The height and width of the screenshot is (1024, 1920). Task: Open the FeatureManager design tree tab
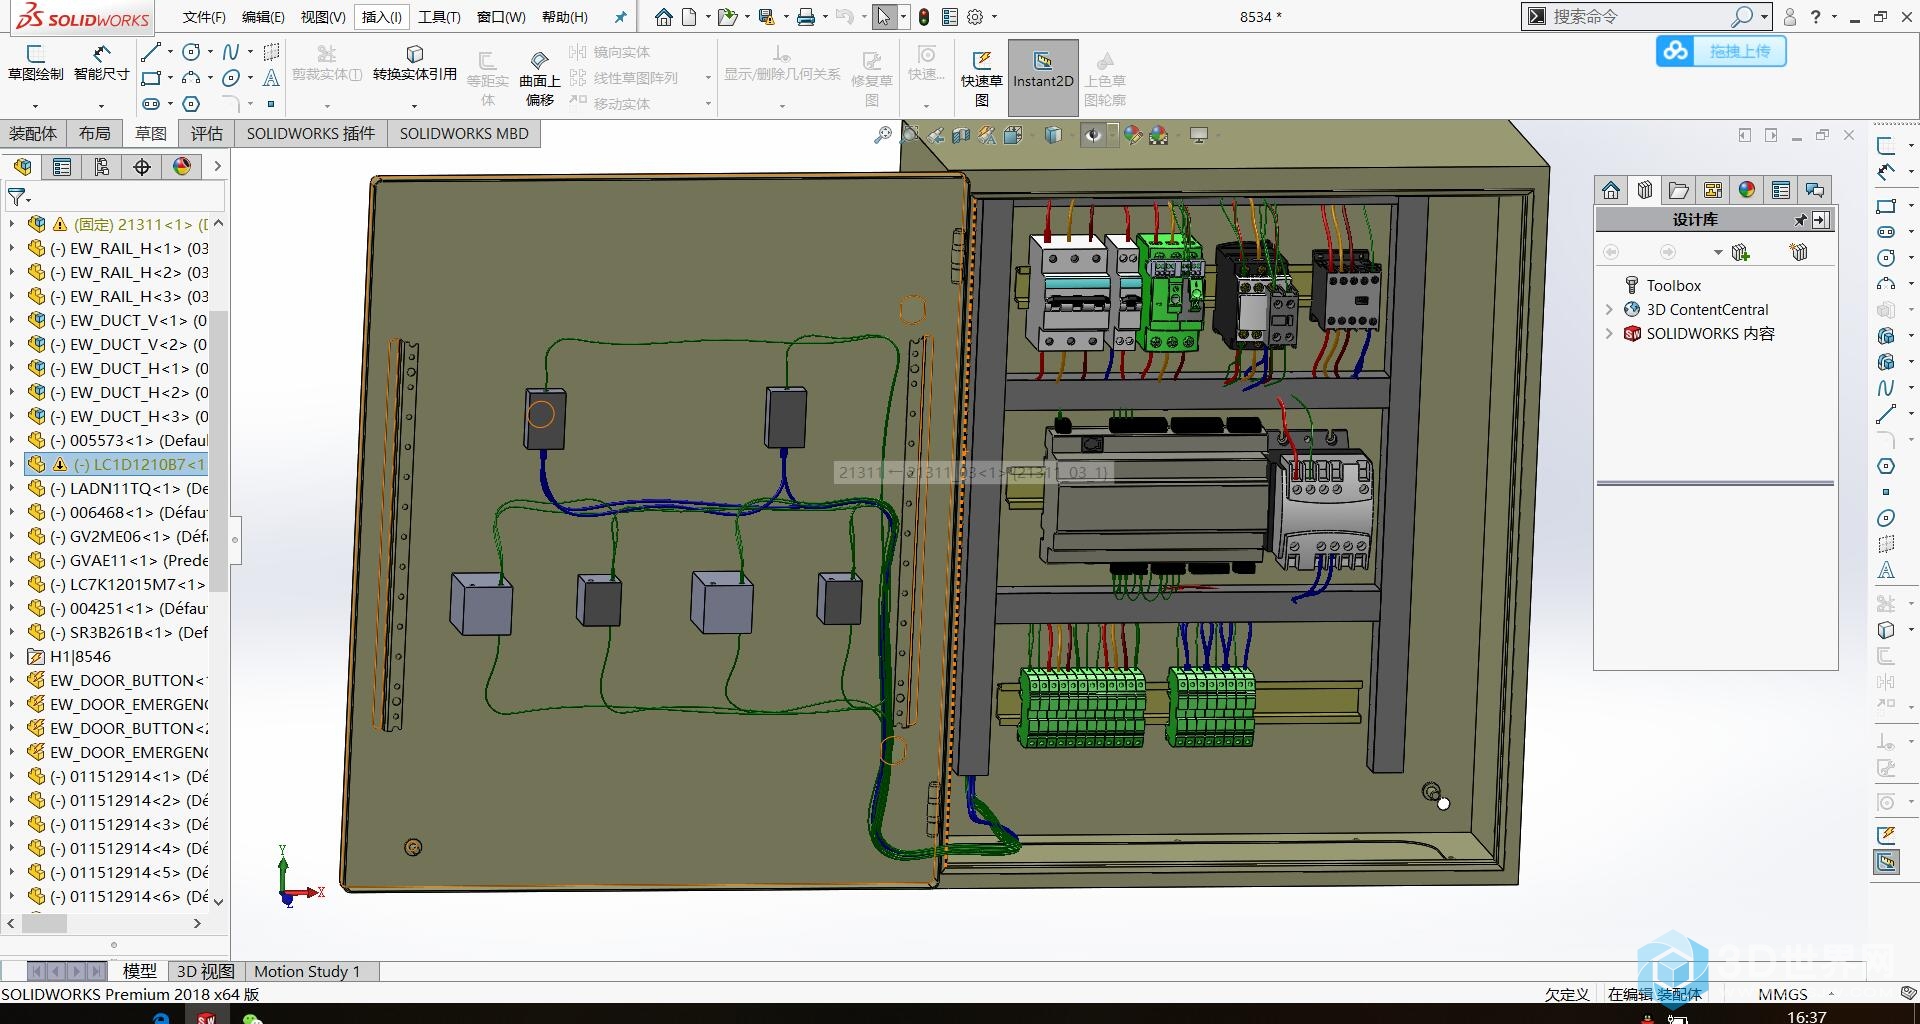(x=22, y=167)
